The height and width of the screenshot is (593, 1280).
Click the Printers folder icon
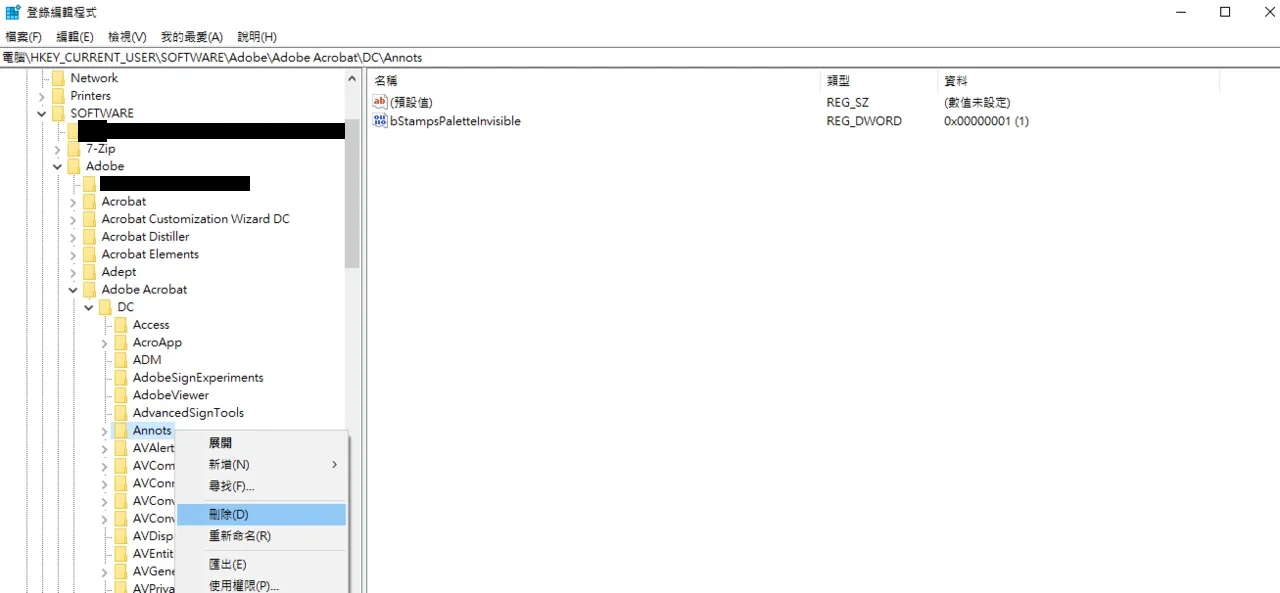[x=58, y=96]
